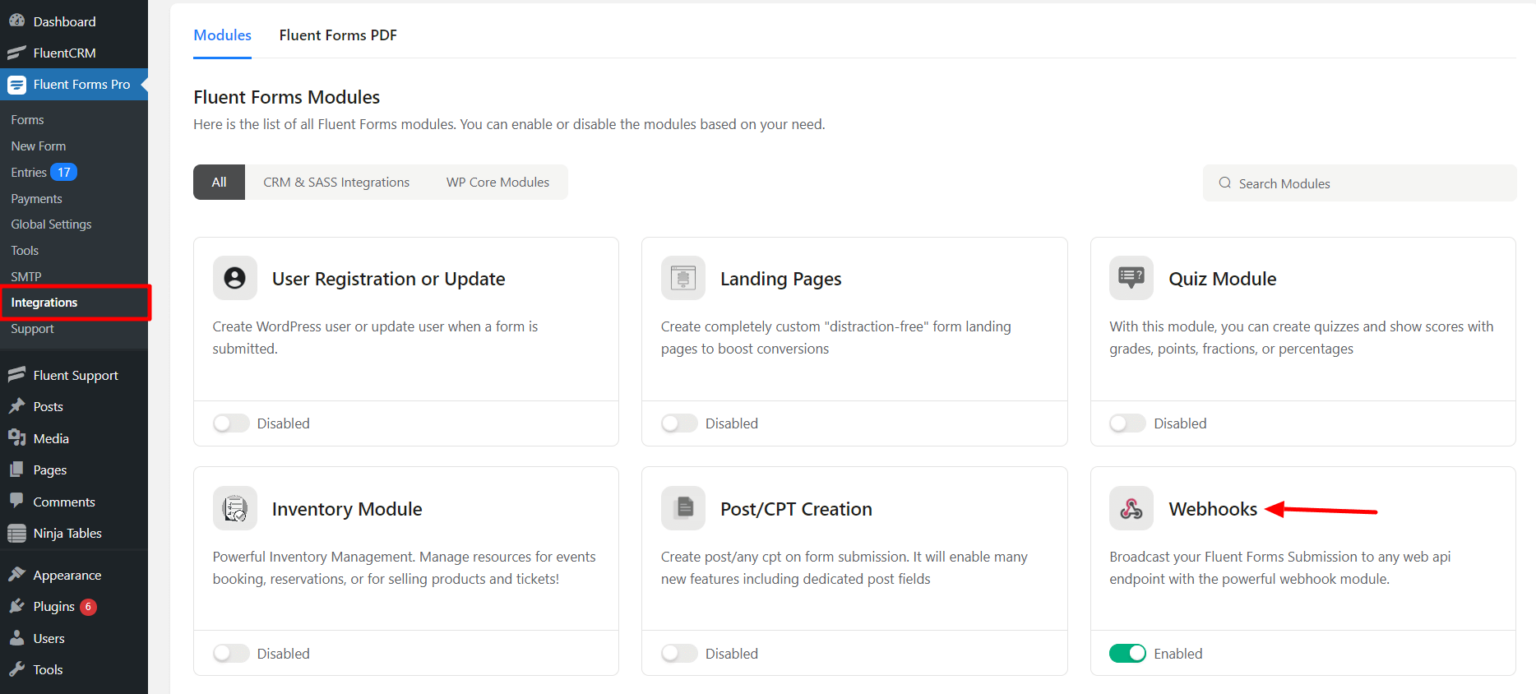Open the Ninja Tables menu item
Screen dimensions: 1536x694
62,533
